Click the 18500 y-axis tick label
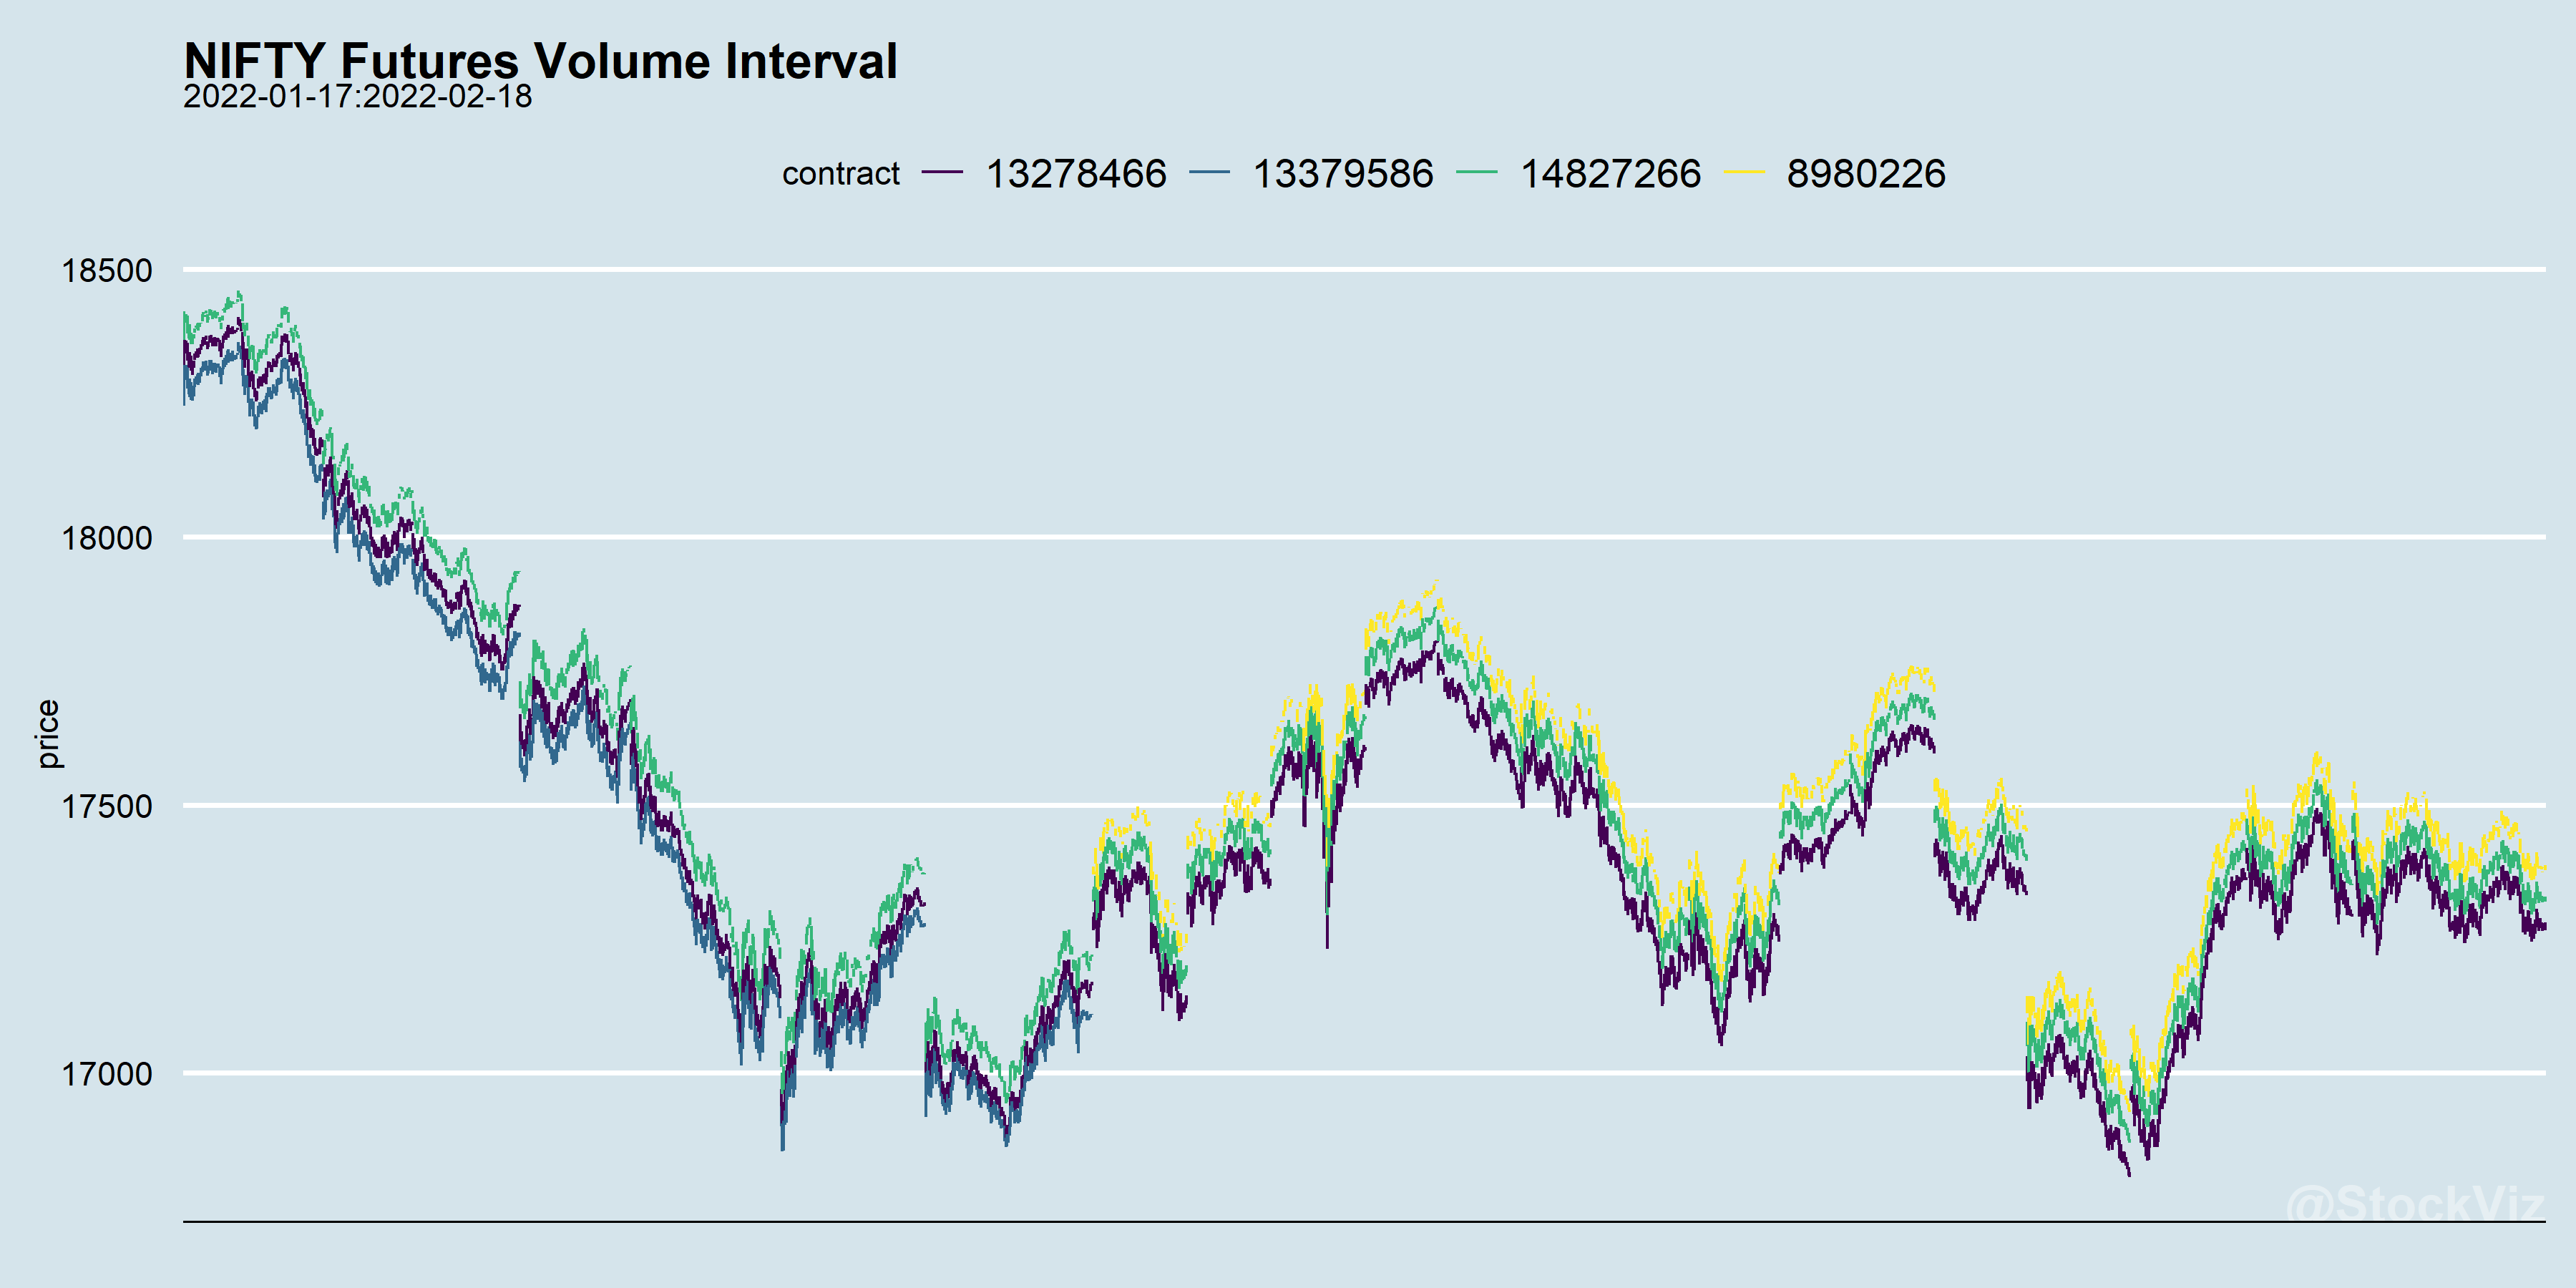The width and height of the screenshot is (2576, 1288). (x=107, y=270)
